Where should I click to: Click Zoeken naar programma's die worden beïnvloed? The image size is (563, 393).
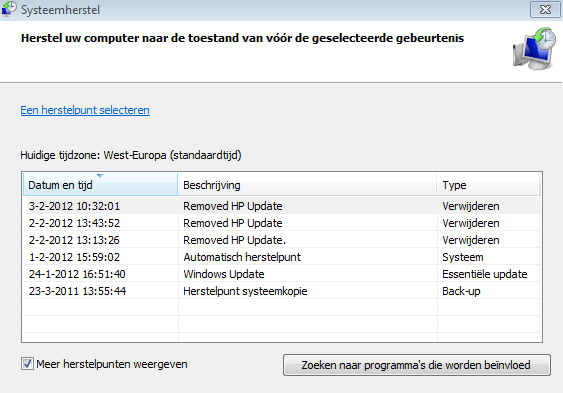[x=417, y=365]
